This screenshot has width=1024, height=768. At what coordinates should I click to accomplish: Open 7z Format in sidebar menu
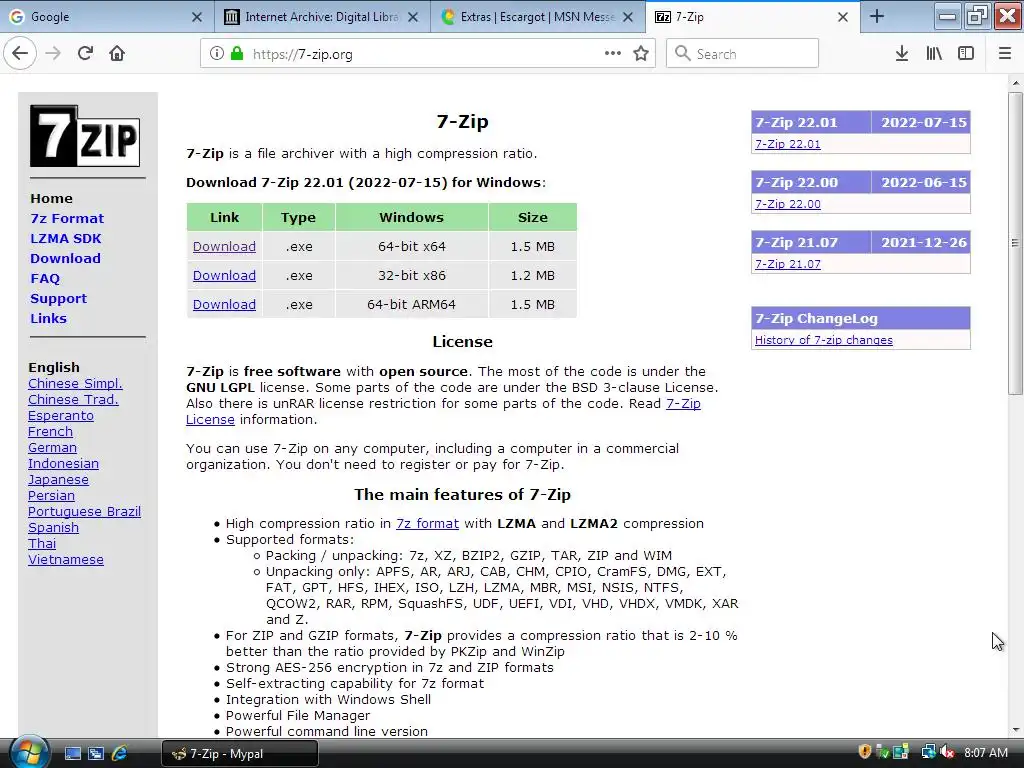tap(67, 219)
